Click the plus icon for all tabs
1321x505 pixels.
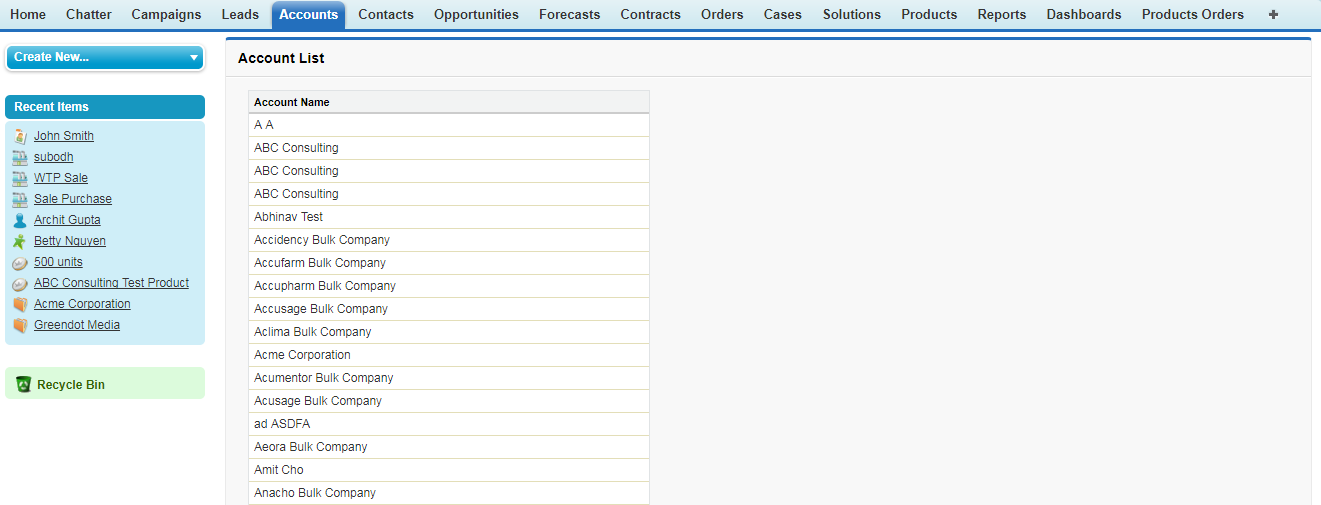pos(1273,15)
